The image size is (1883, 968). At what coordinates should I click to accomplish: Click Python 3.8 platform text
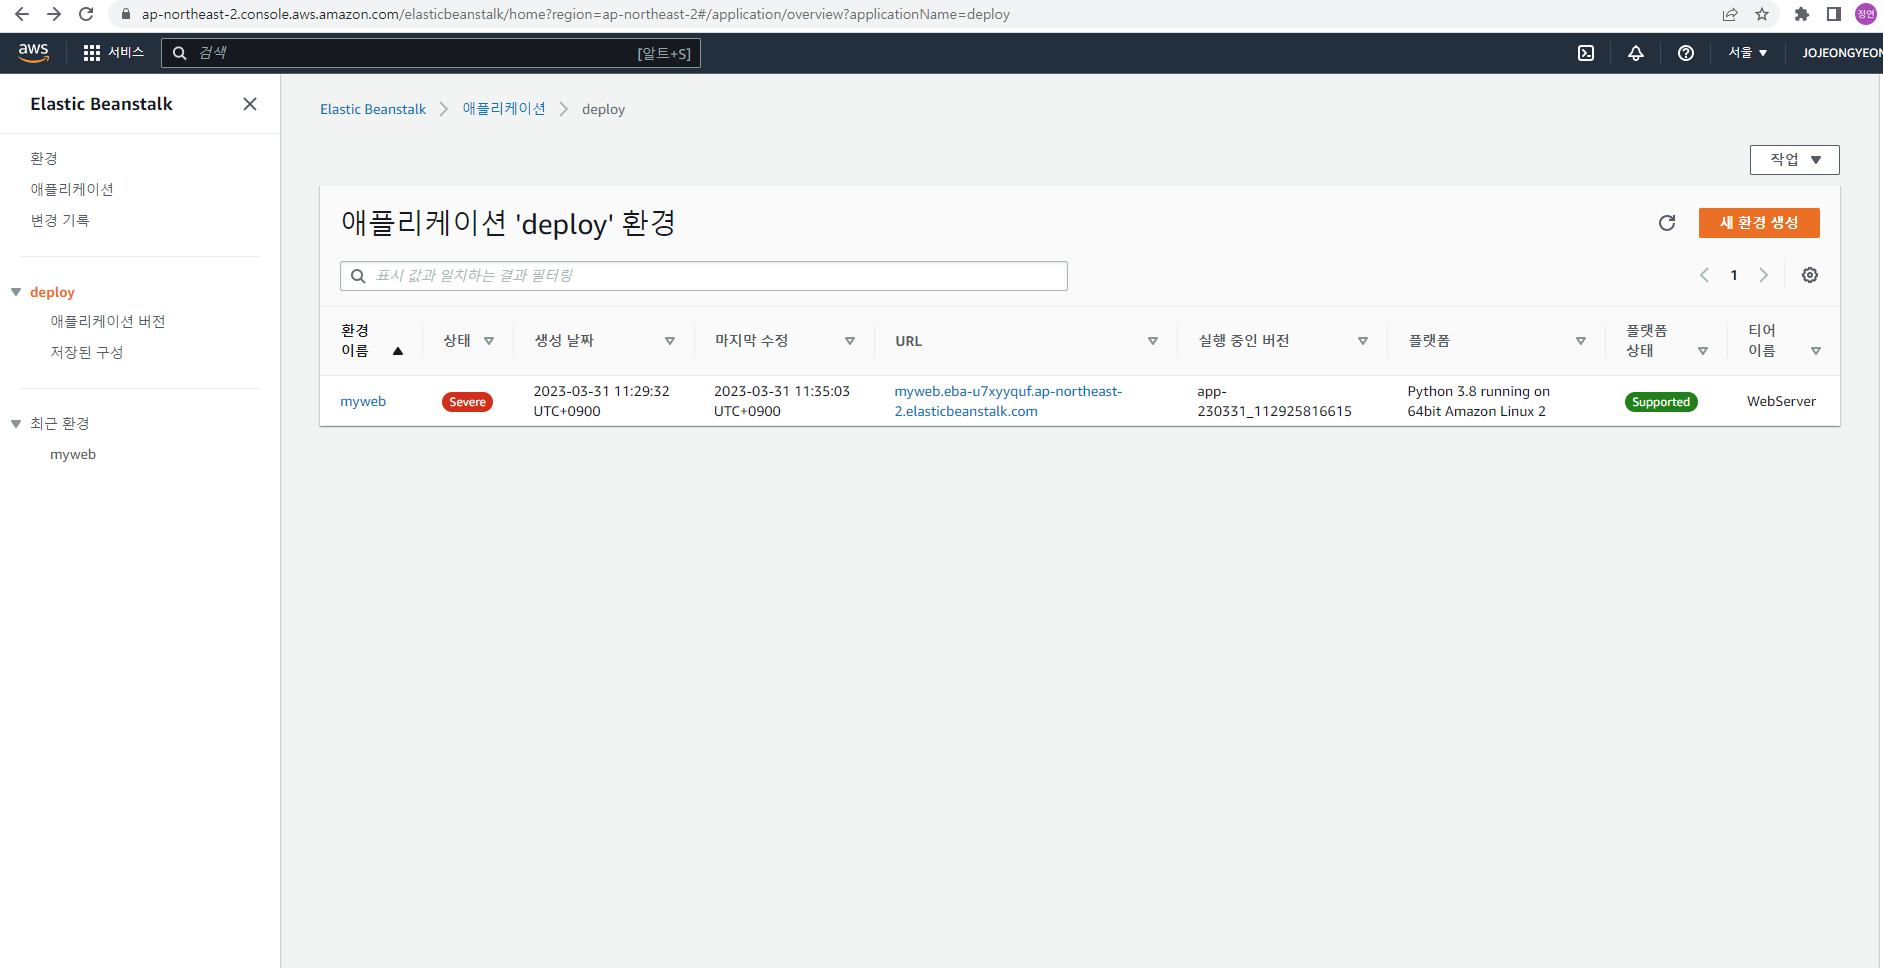point(1478,402)
